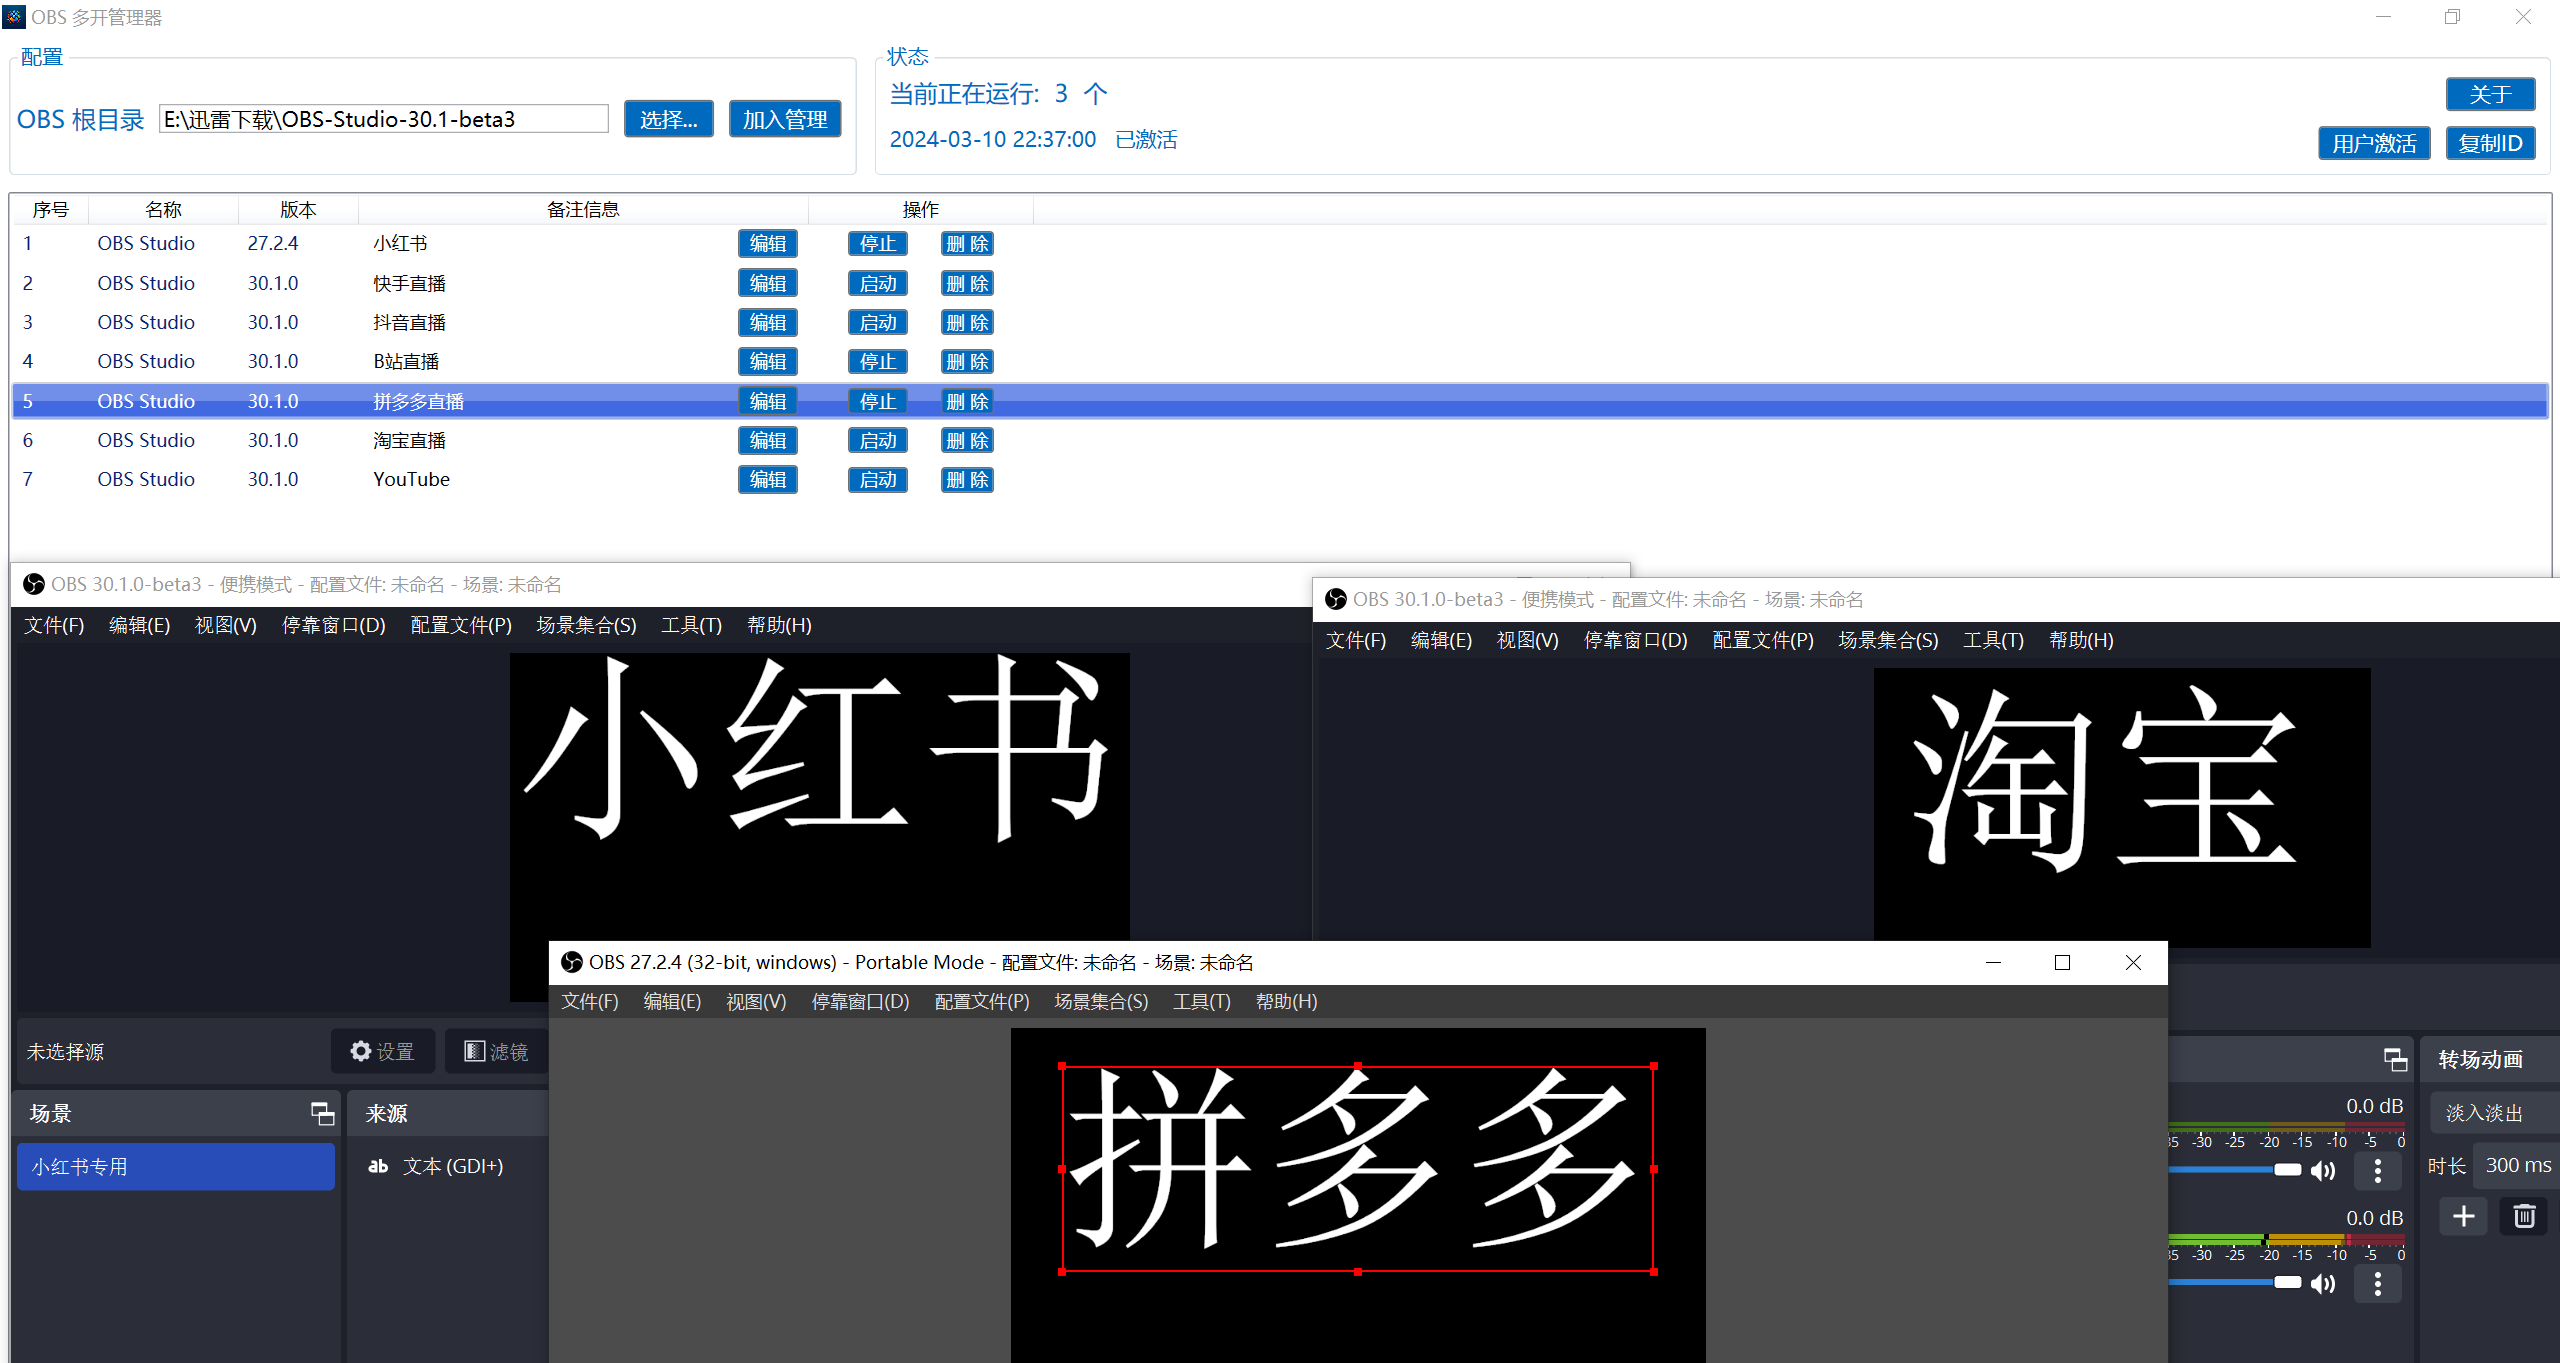Click OBS logo in the 小红书 window title bar
Viewport: 2560px width, 1363px height.
point(34,584)
